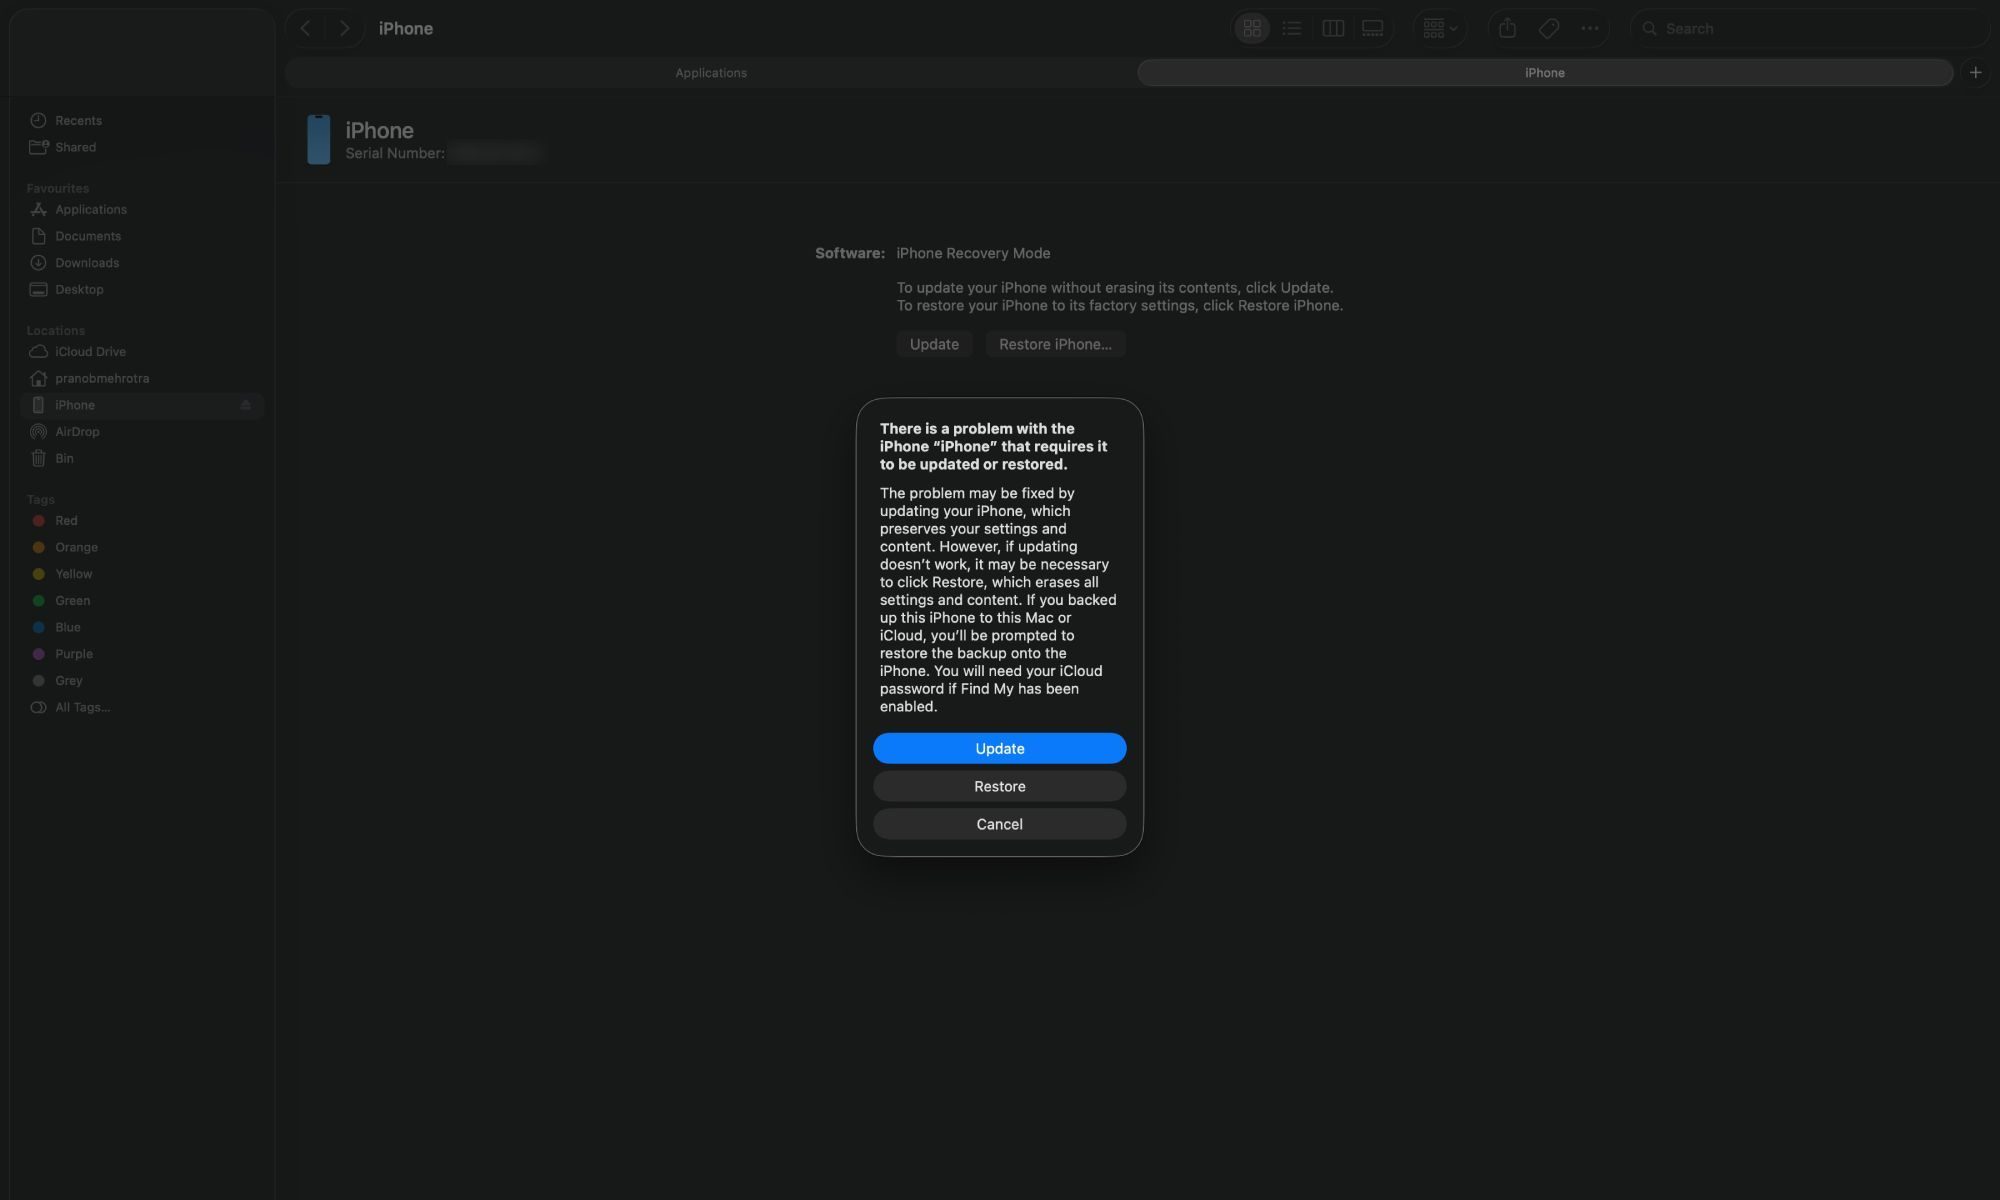Switch to column view
Image resolution: width=2000 pixels, height=1200 pixels.
click(1333, 28)
